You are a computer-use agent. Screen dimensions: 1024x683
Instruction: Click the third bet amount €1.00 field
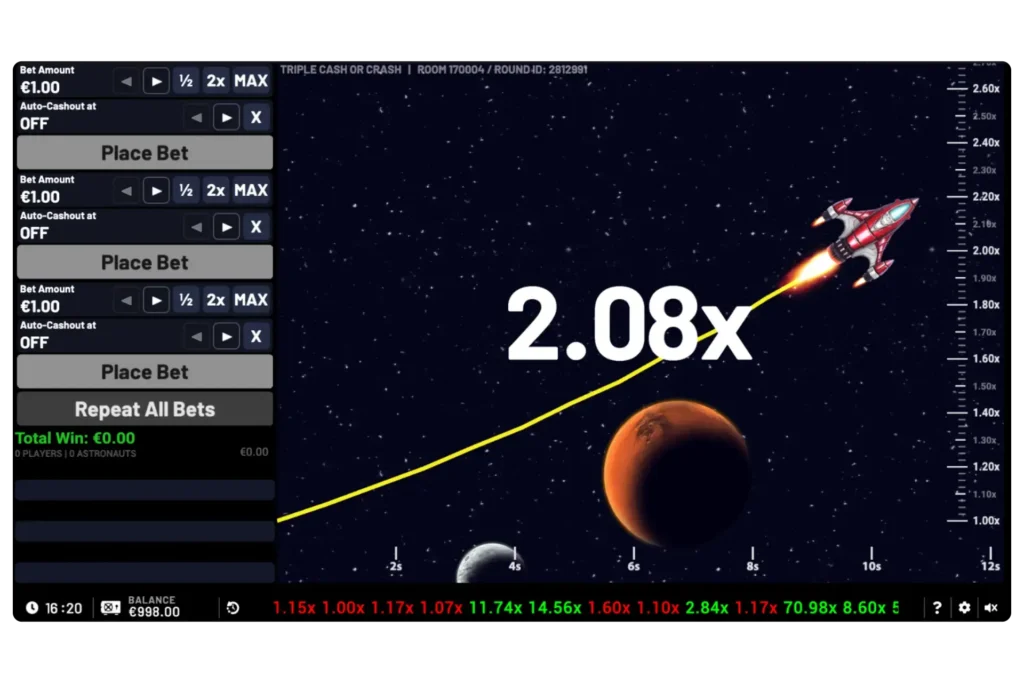[x=41, y=306]
